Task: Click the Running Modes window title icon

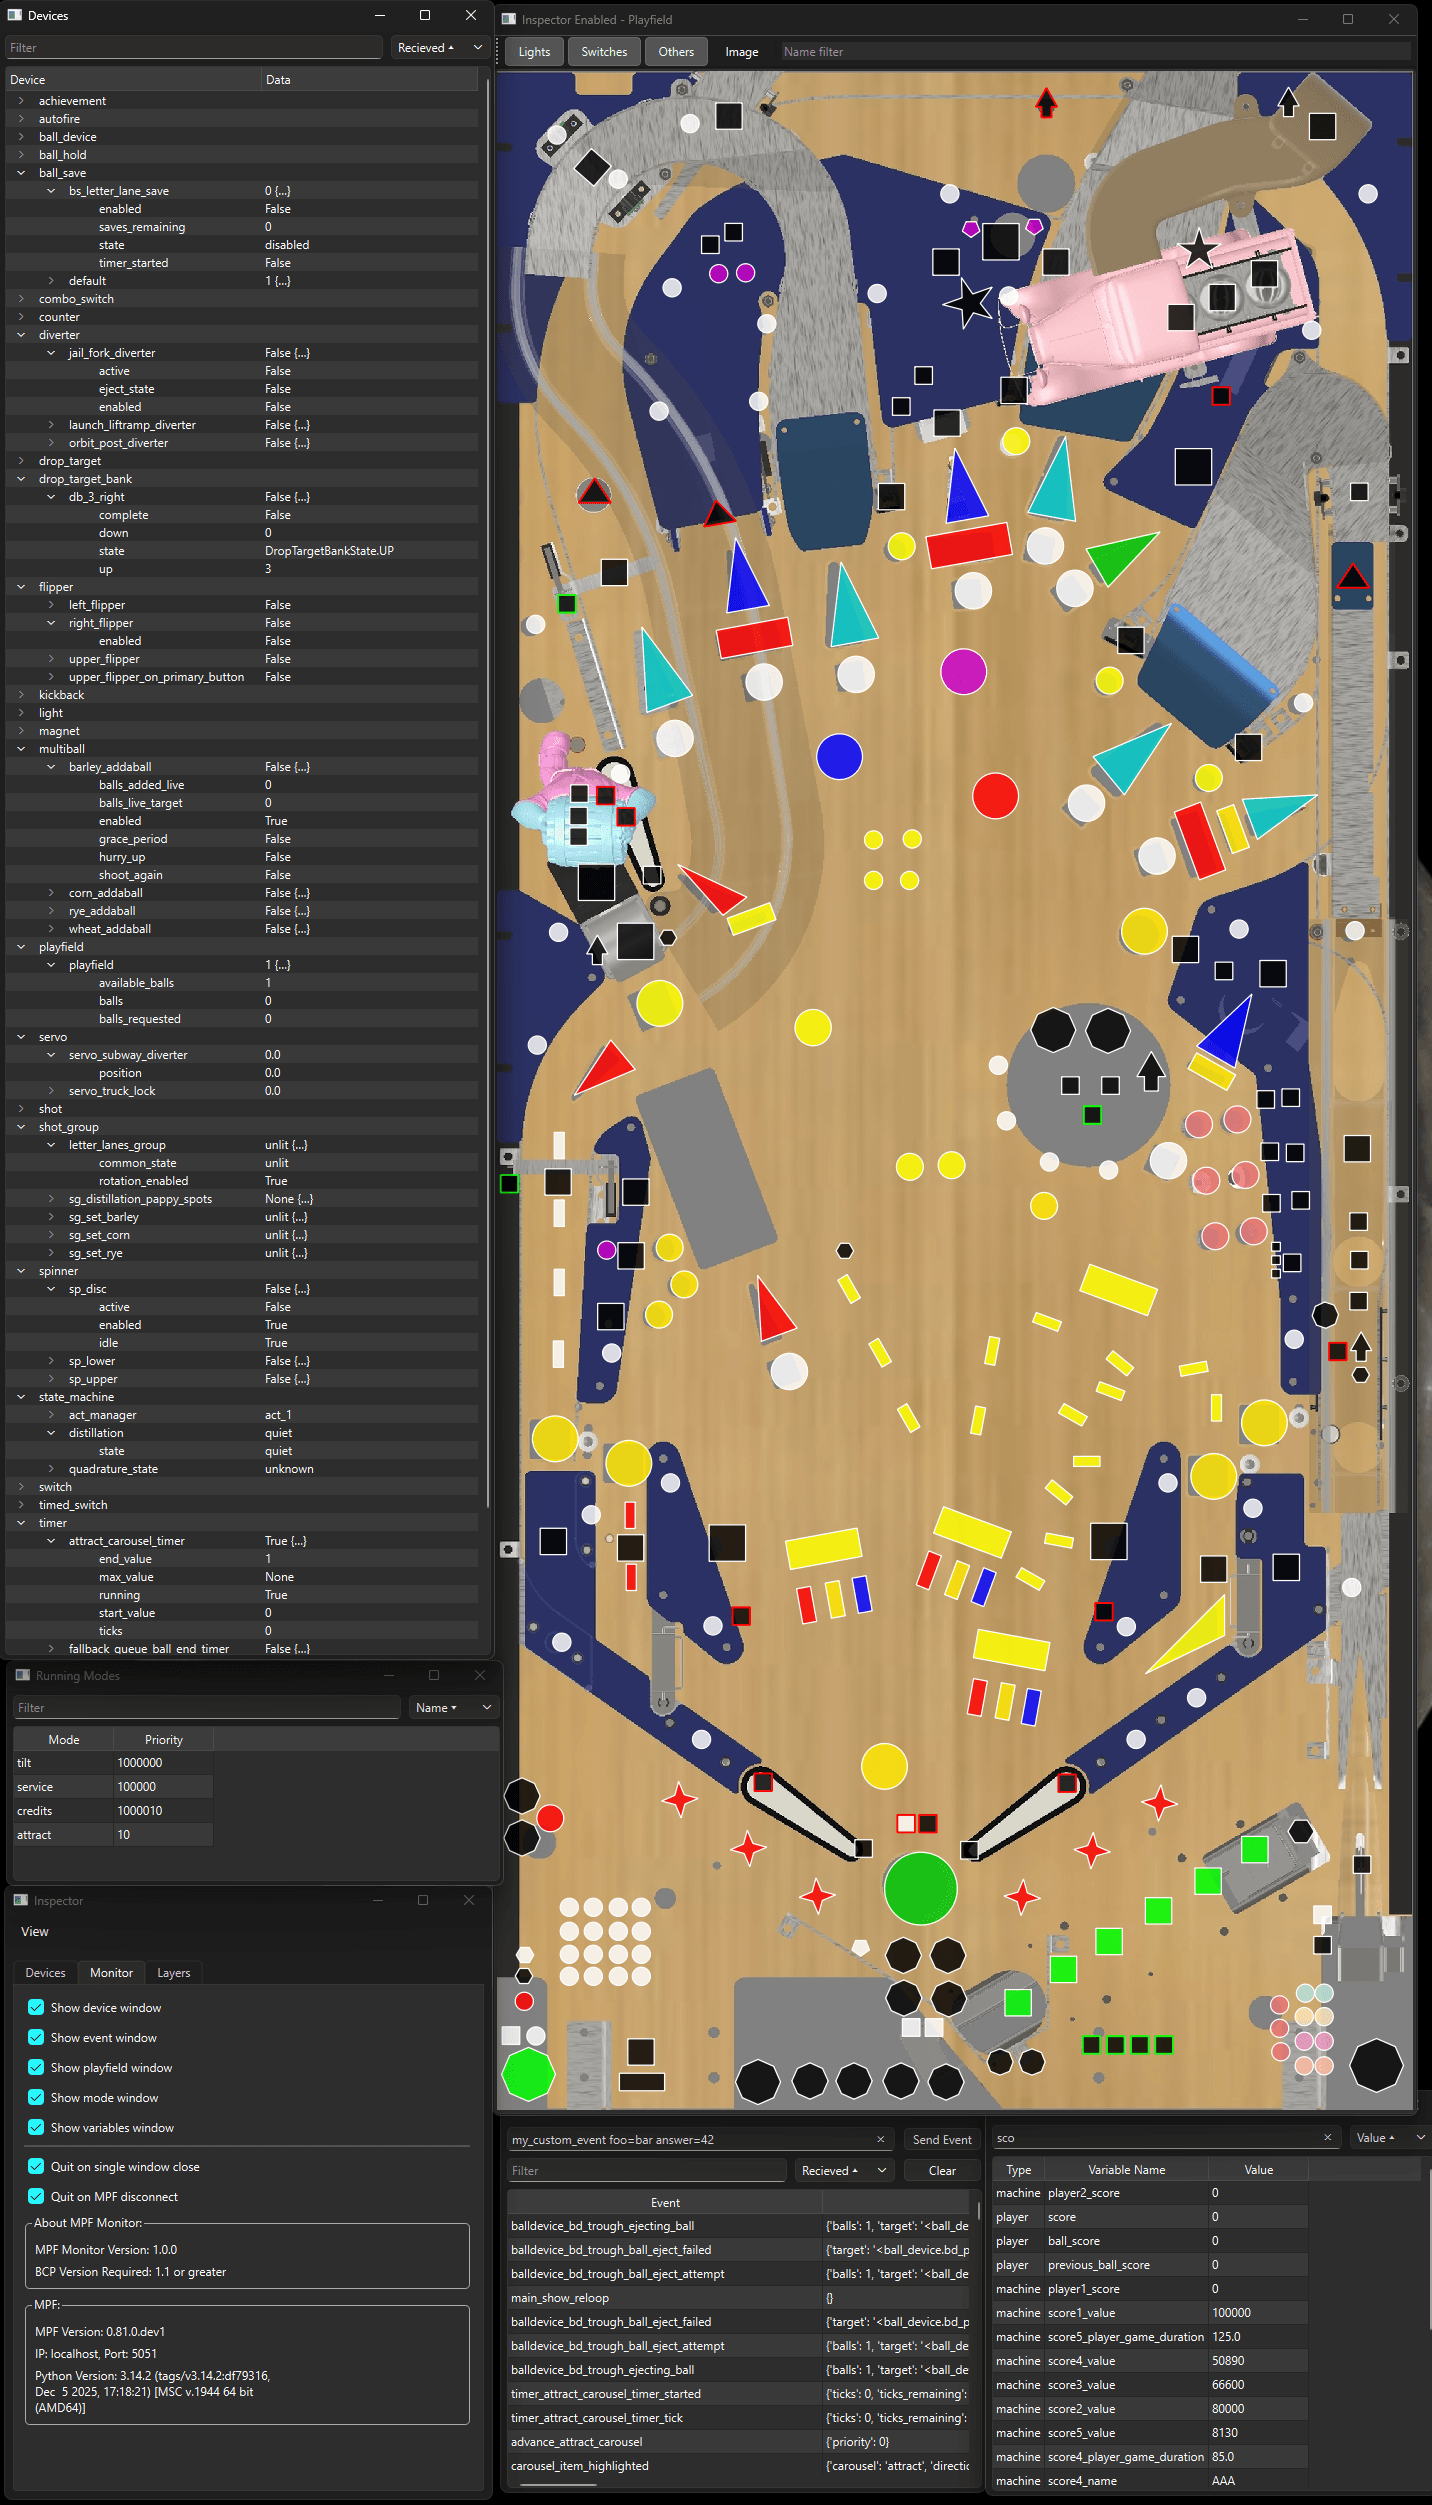Action: (22, 1675)
